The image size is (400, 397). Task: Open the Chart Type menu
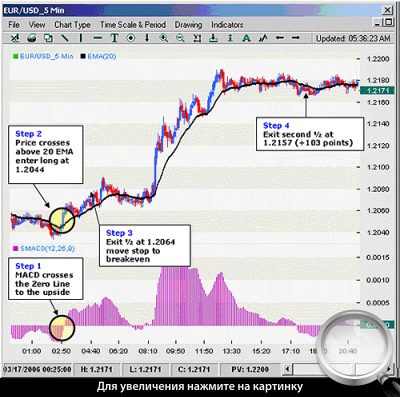(72, 25)
